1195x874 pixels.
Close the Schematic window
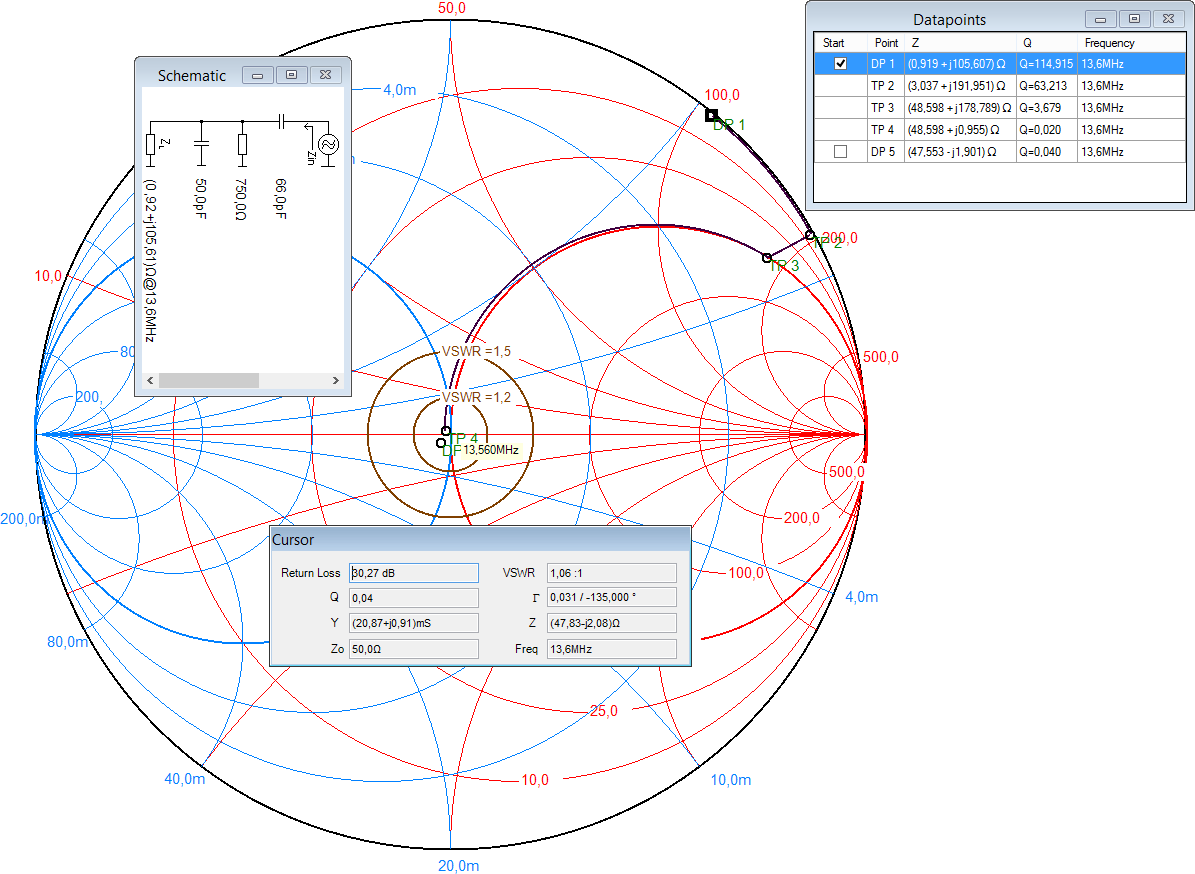(x=325, y=75)
